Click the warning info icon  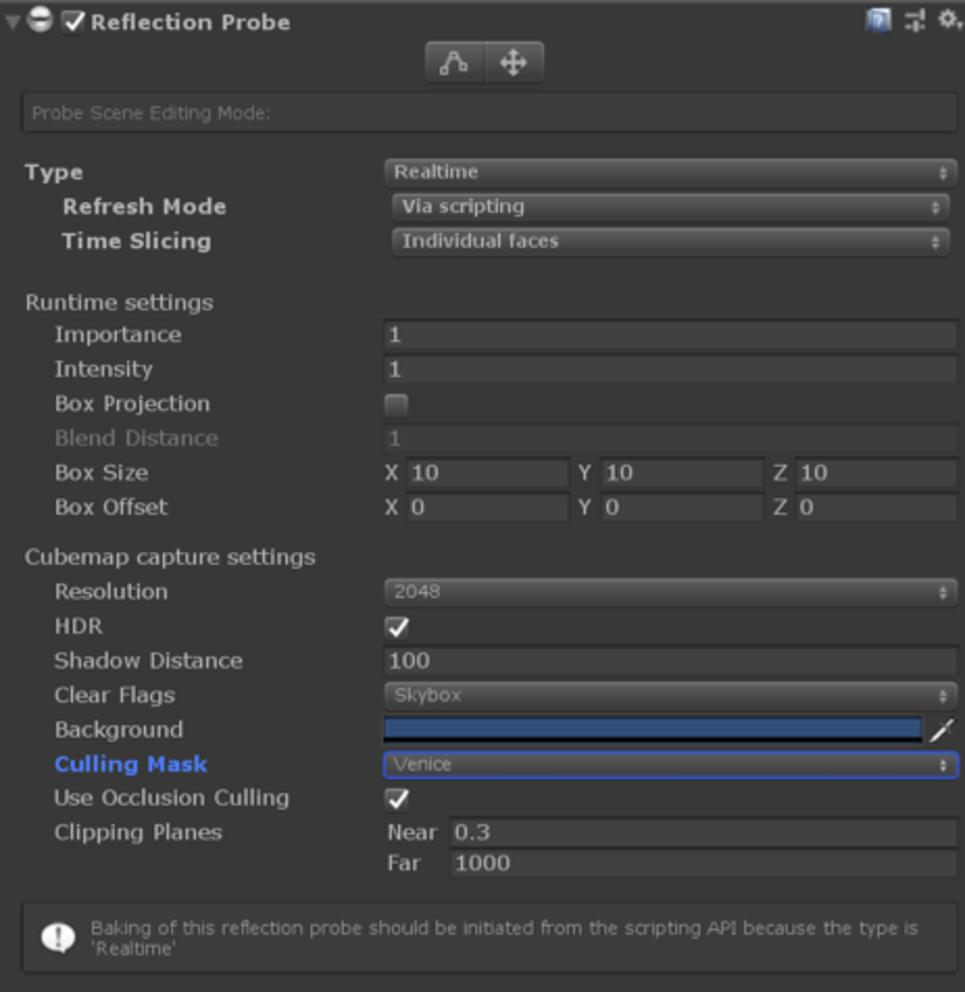[58, 937]
